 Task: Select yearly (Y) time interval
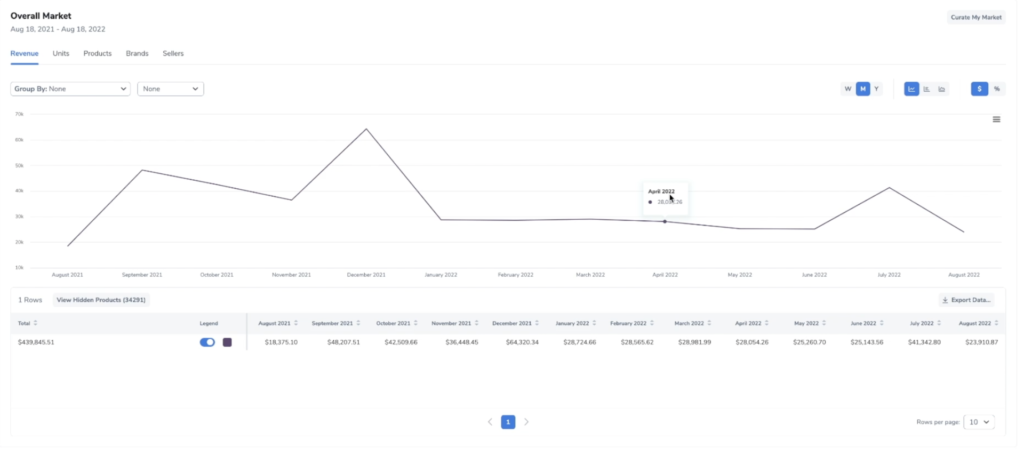(x=877, y=89)
